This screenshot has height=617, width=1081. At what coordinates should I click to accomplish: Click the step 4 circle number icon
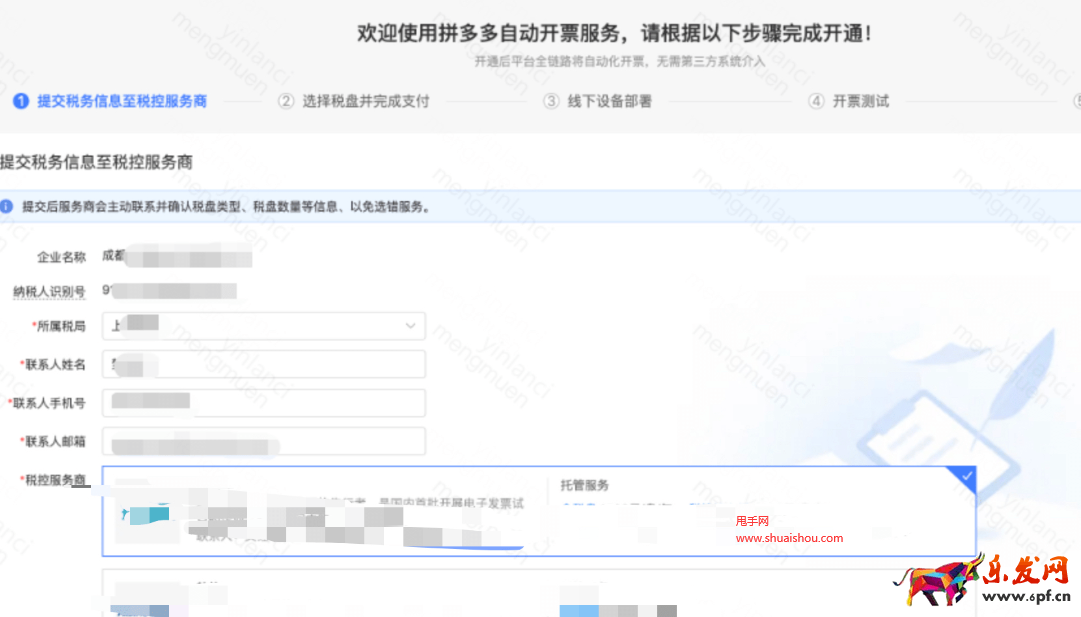point(816,101)
